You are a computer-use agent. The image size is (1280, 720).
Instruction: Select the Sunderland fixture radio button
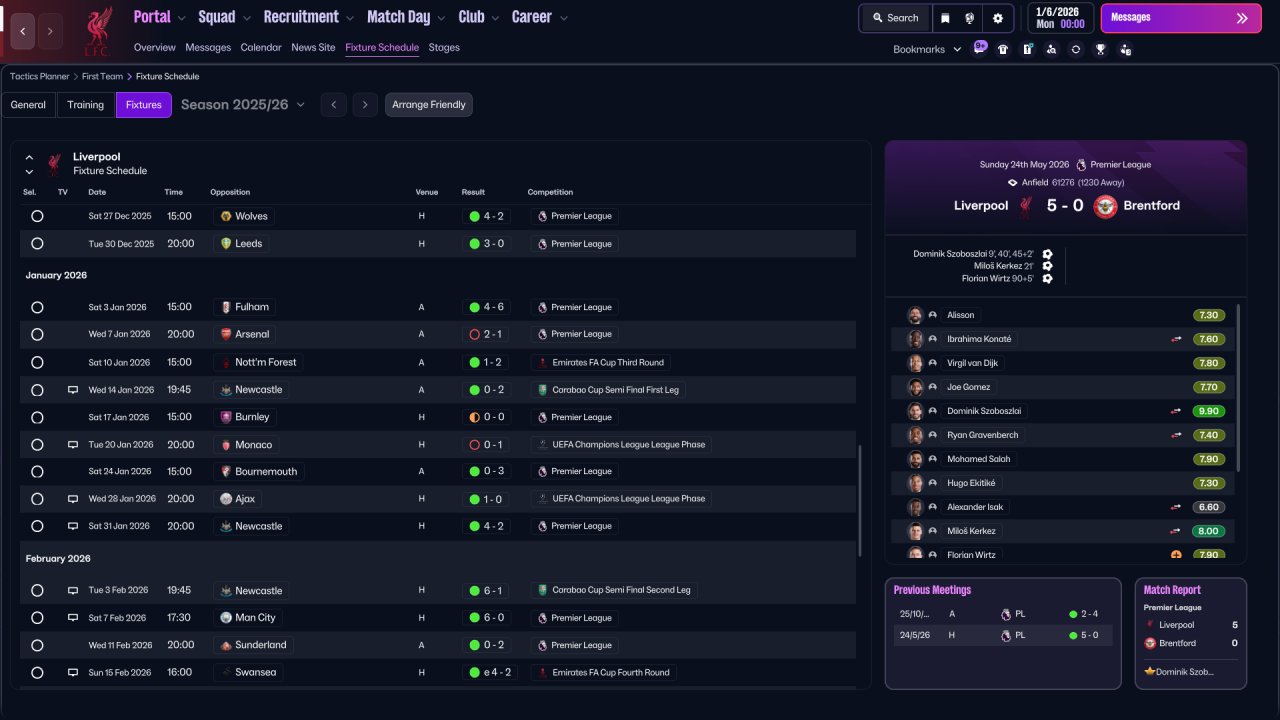(x=37, y=645)
